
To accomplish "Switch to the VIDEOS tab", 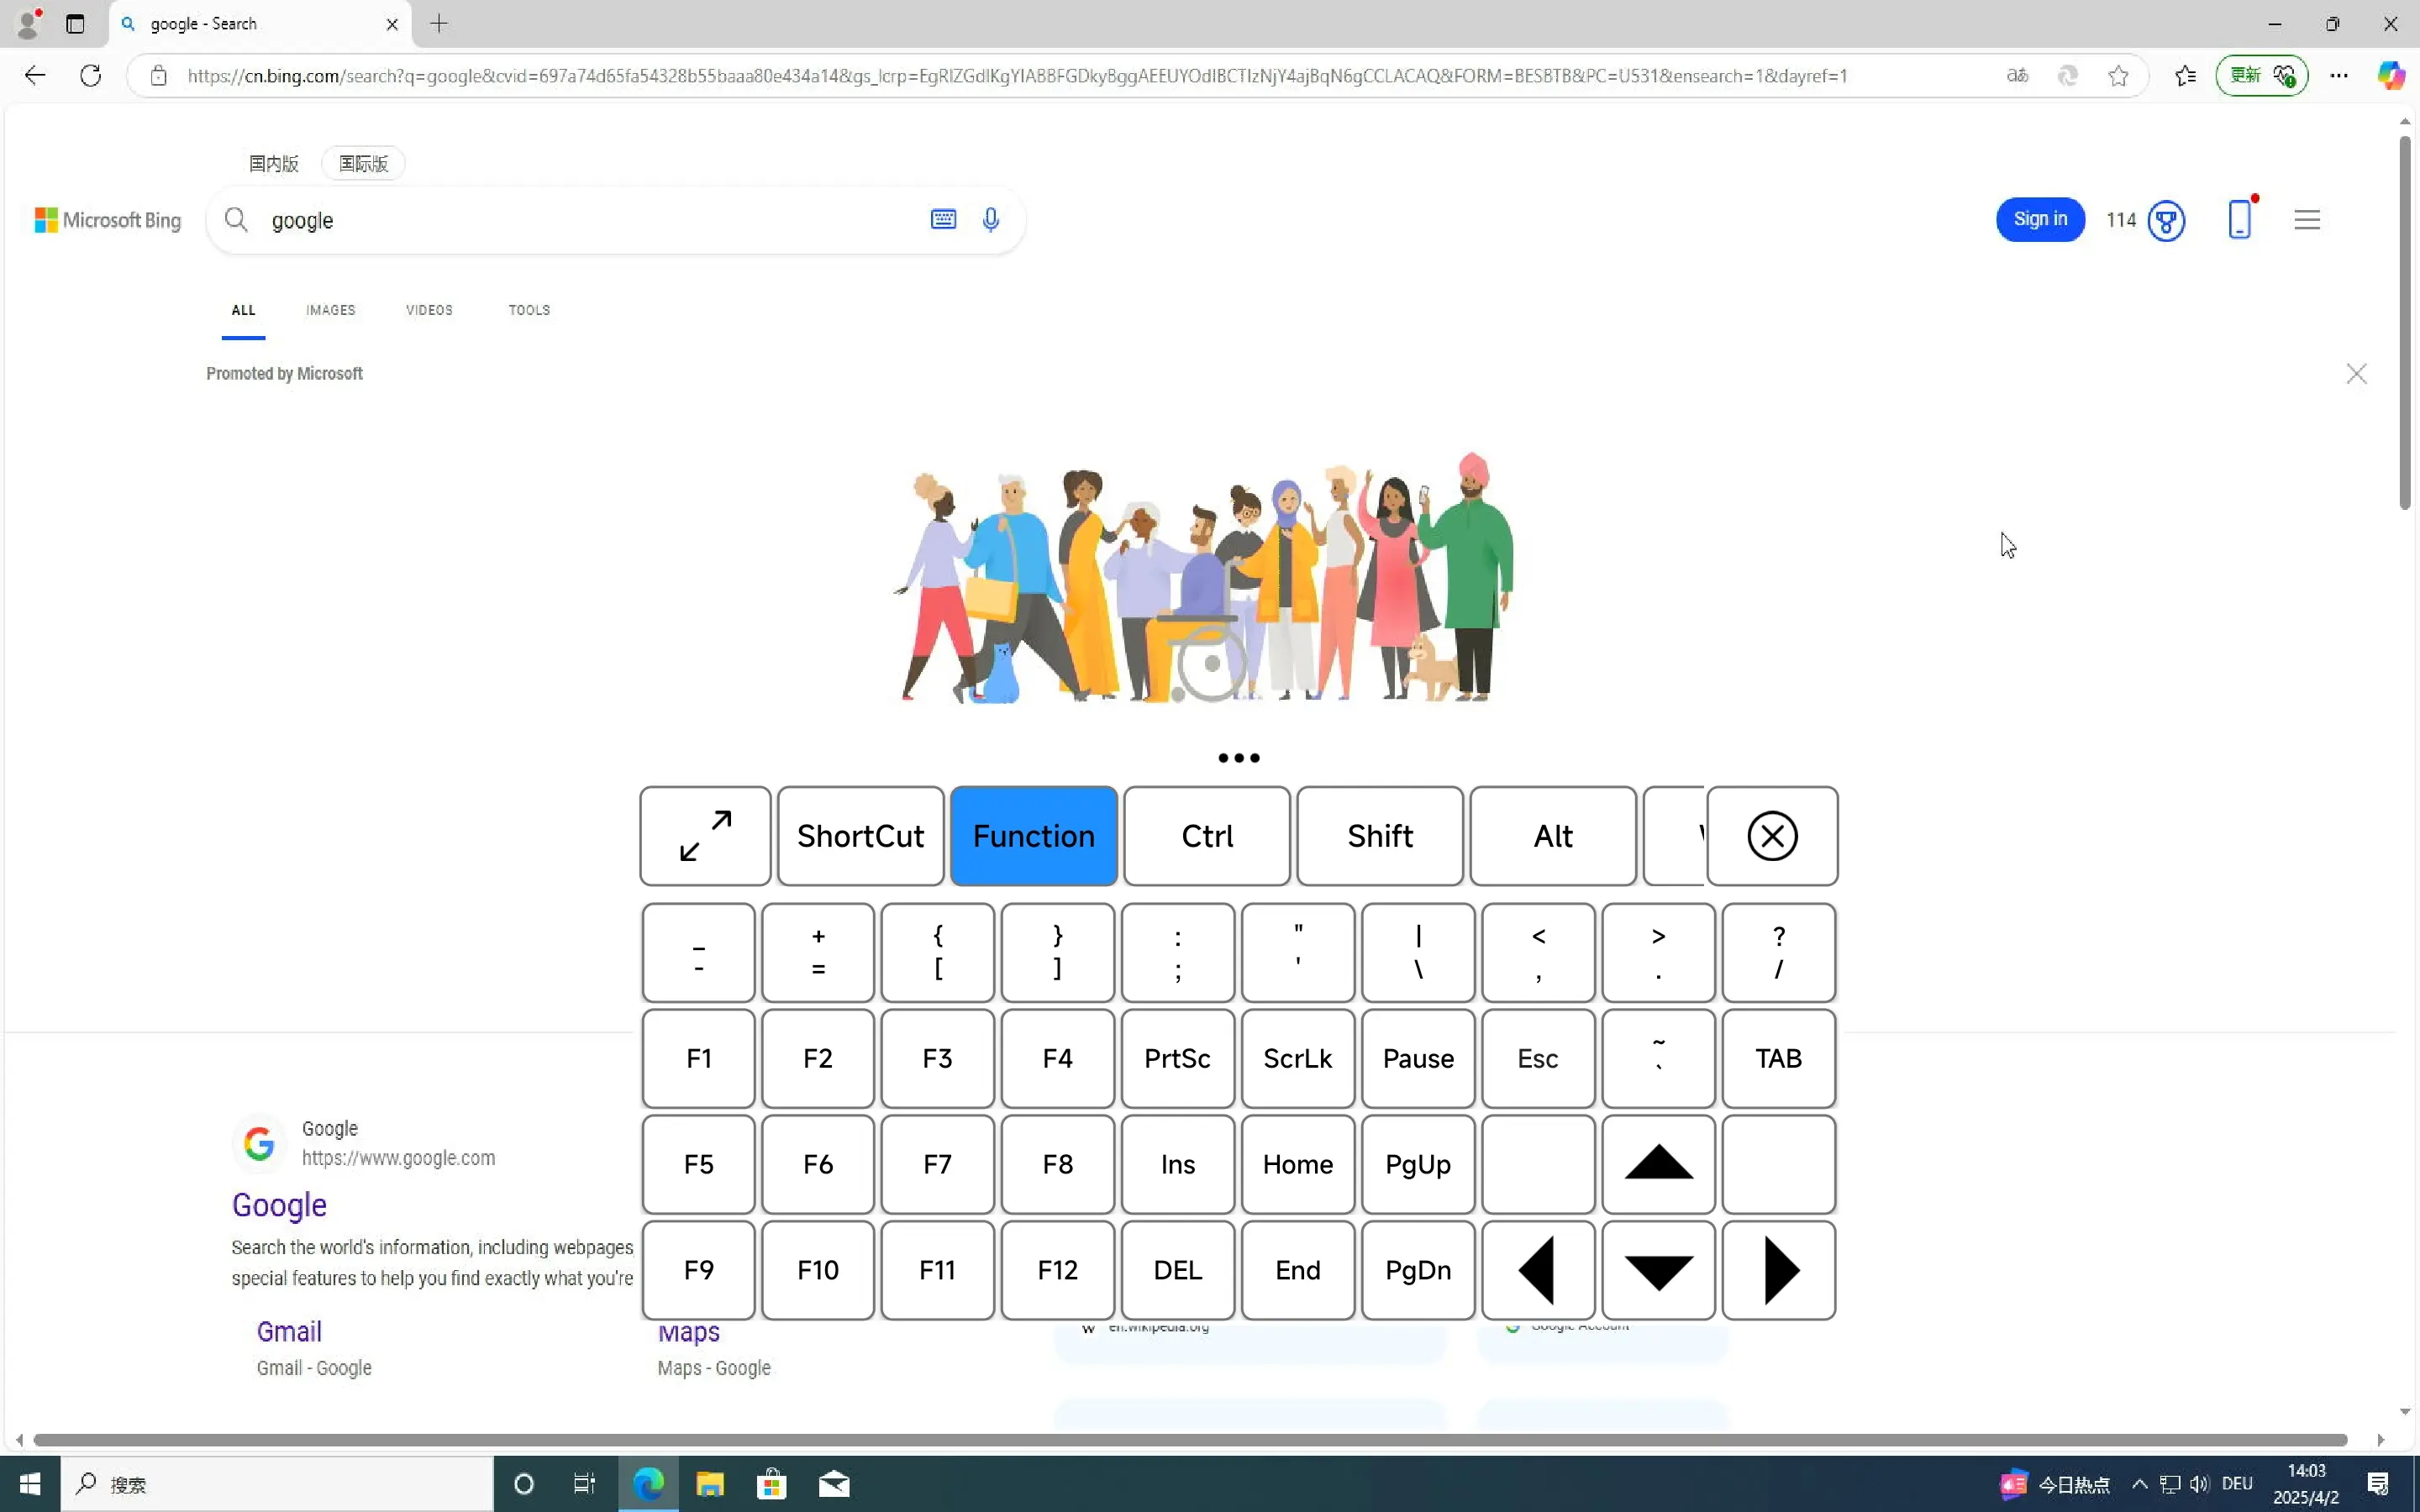I will 429,310.
